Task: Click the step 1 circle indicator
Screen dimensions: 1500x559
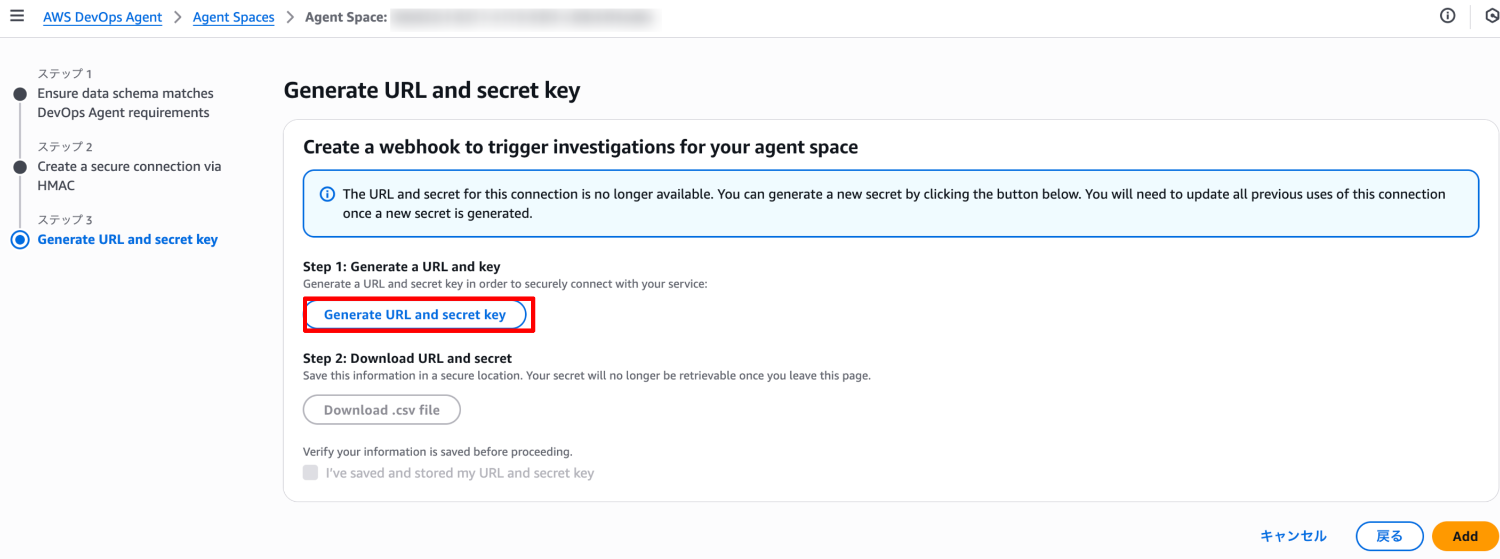Action: point(19,94)
